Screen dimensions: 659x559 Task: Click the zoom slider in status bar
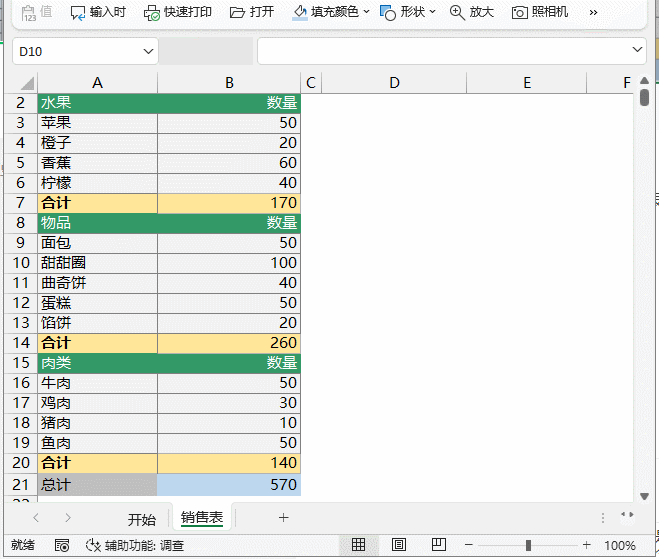tap(528, 545)
